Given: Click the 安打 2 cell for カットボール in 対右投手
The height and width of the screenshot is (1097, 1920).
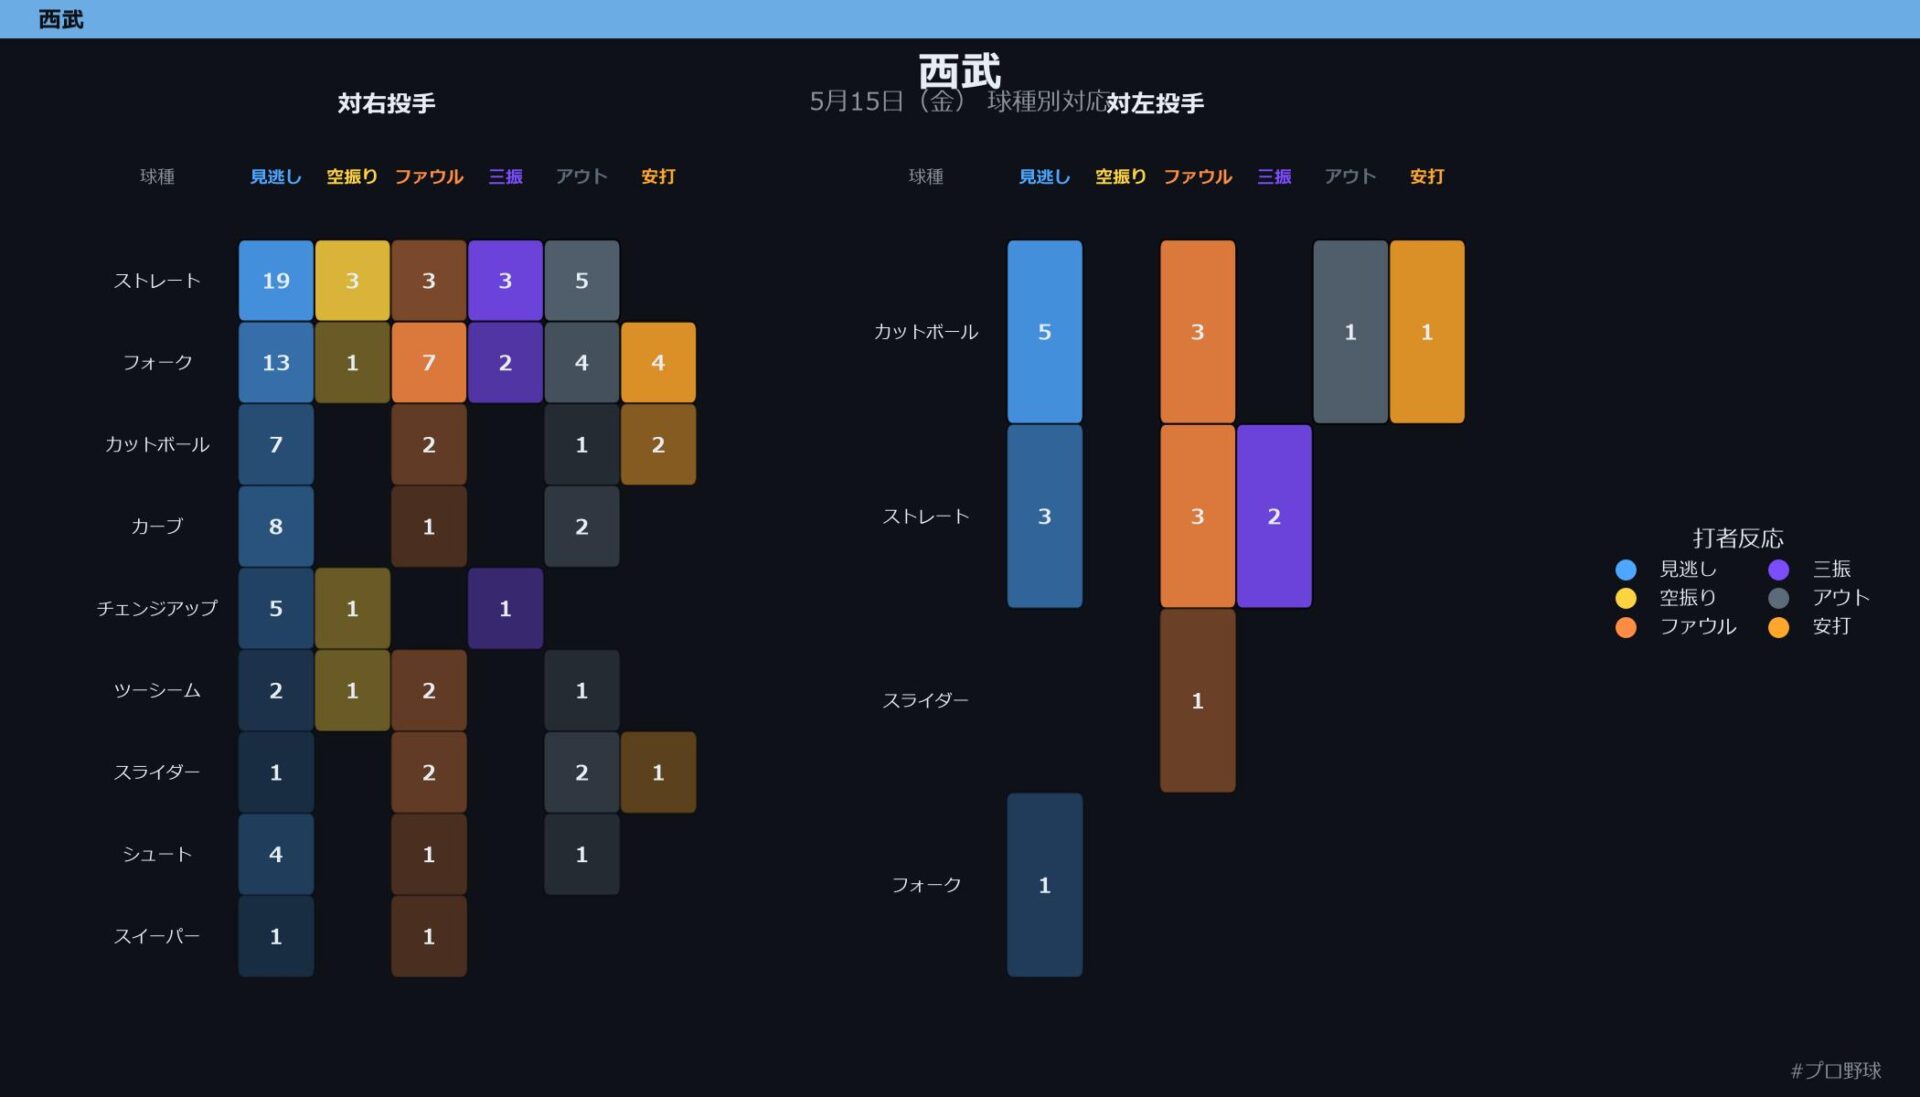Looking at the screenshot, I should pos(658,445).
